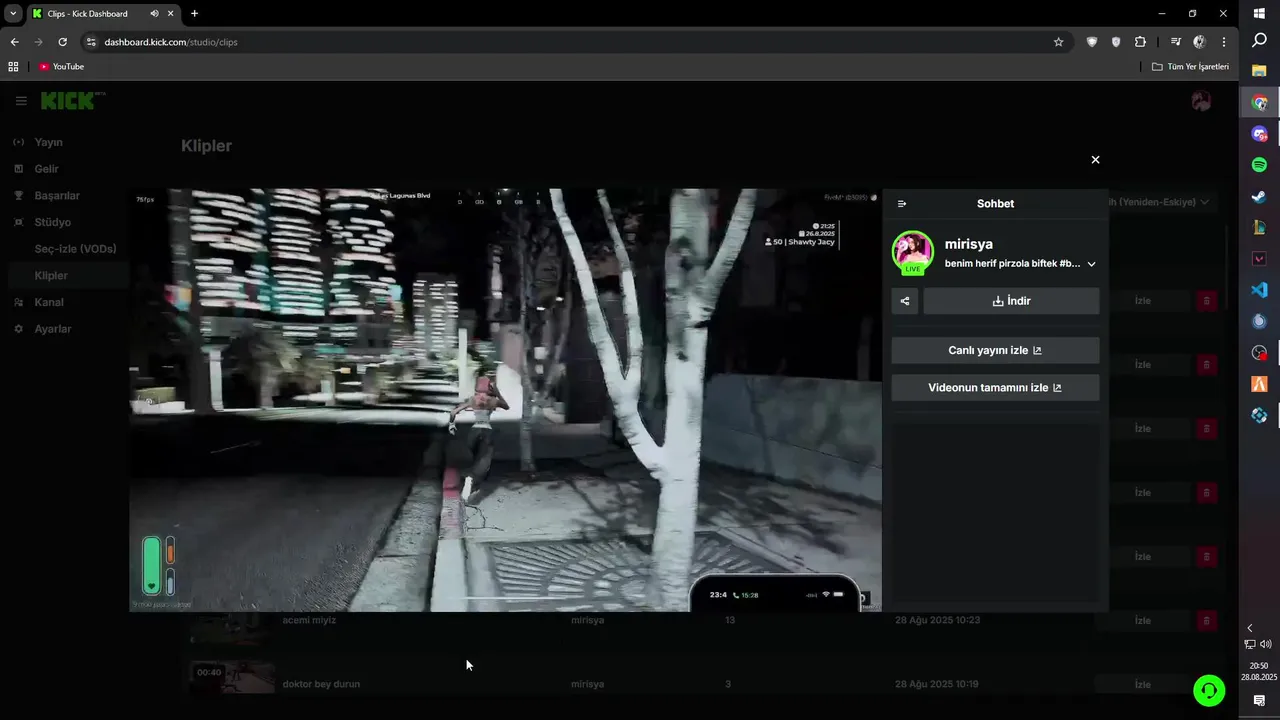Click the mirisya channel name in panel
1280x720 pixels.
[969, 244]
